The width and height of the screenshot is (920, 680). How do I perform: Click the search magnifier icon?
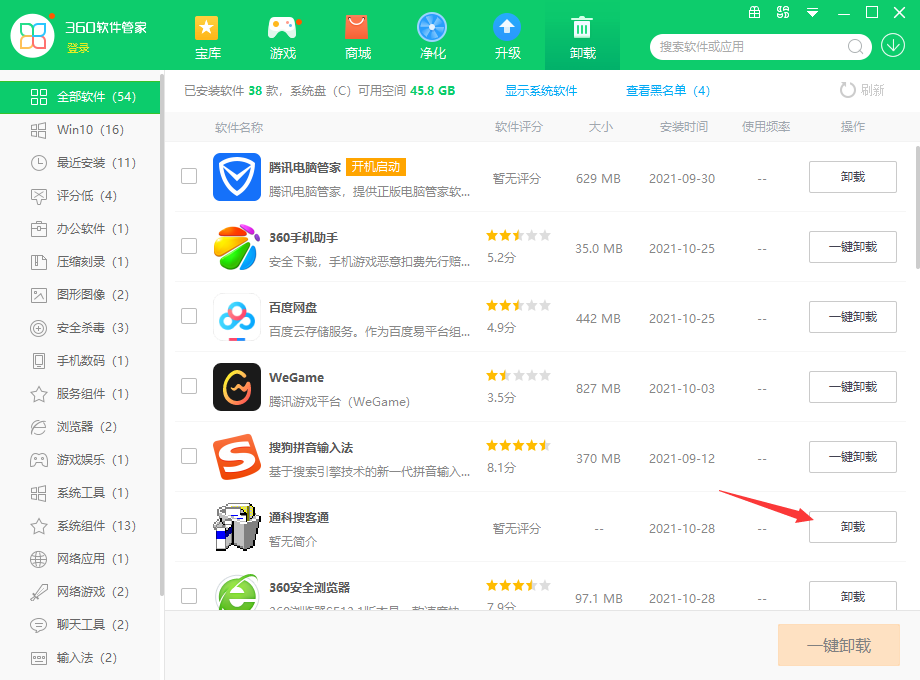[x=855, y=46]
